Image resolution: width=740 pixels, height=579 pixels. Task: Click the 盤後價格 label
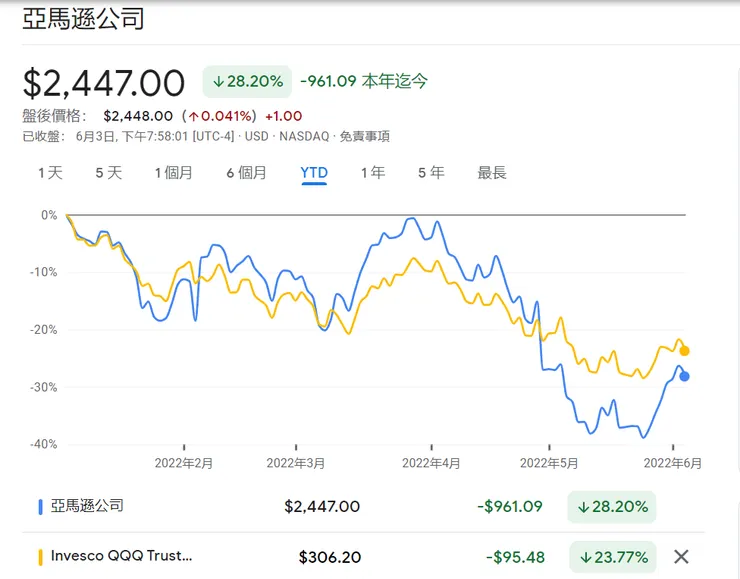coord(54,116)
